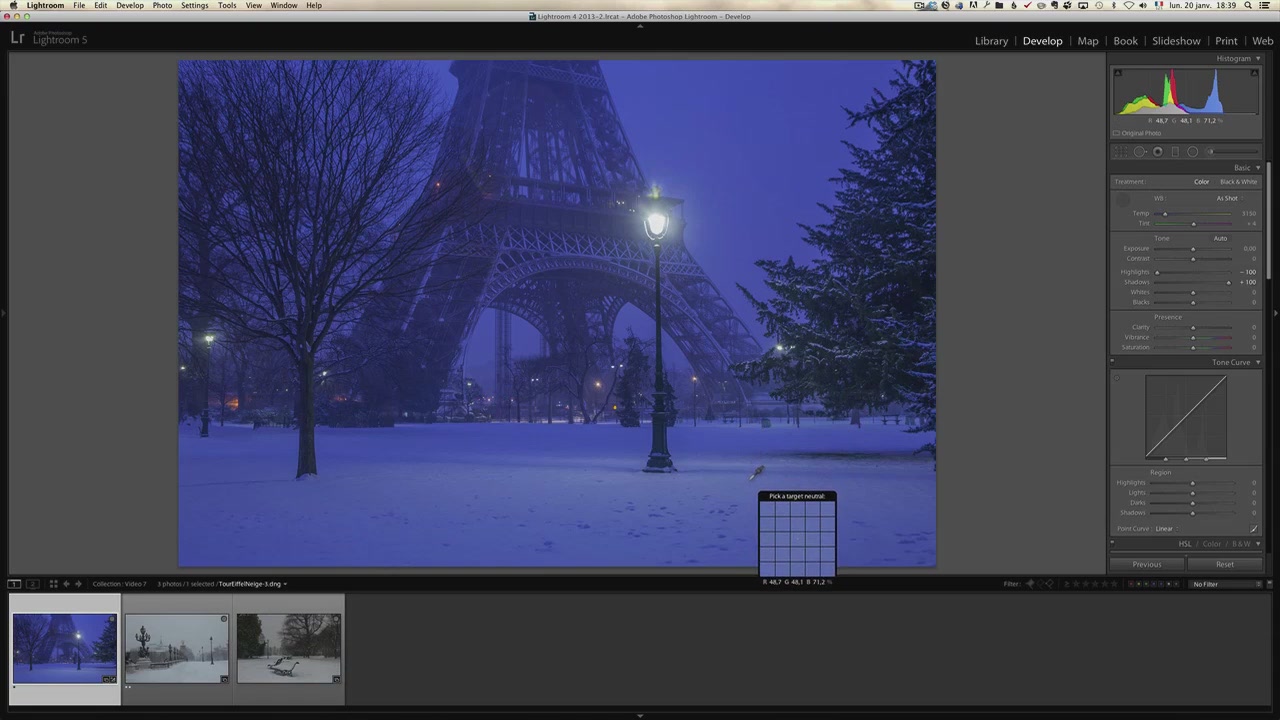Go forward with filmstrip right arrow
The width and height of the screenshot is (1280, 720).
tap(78, 584)
